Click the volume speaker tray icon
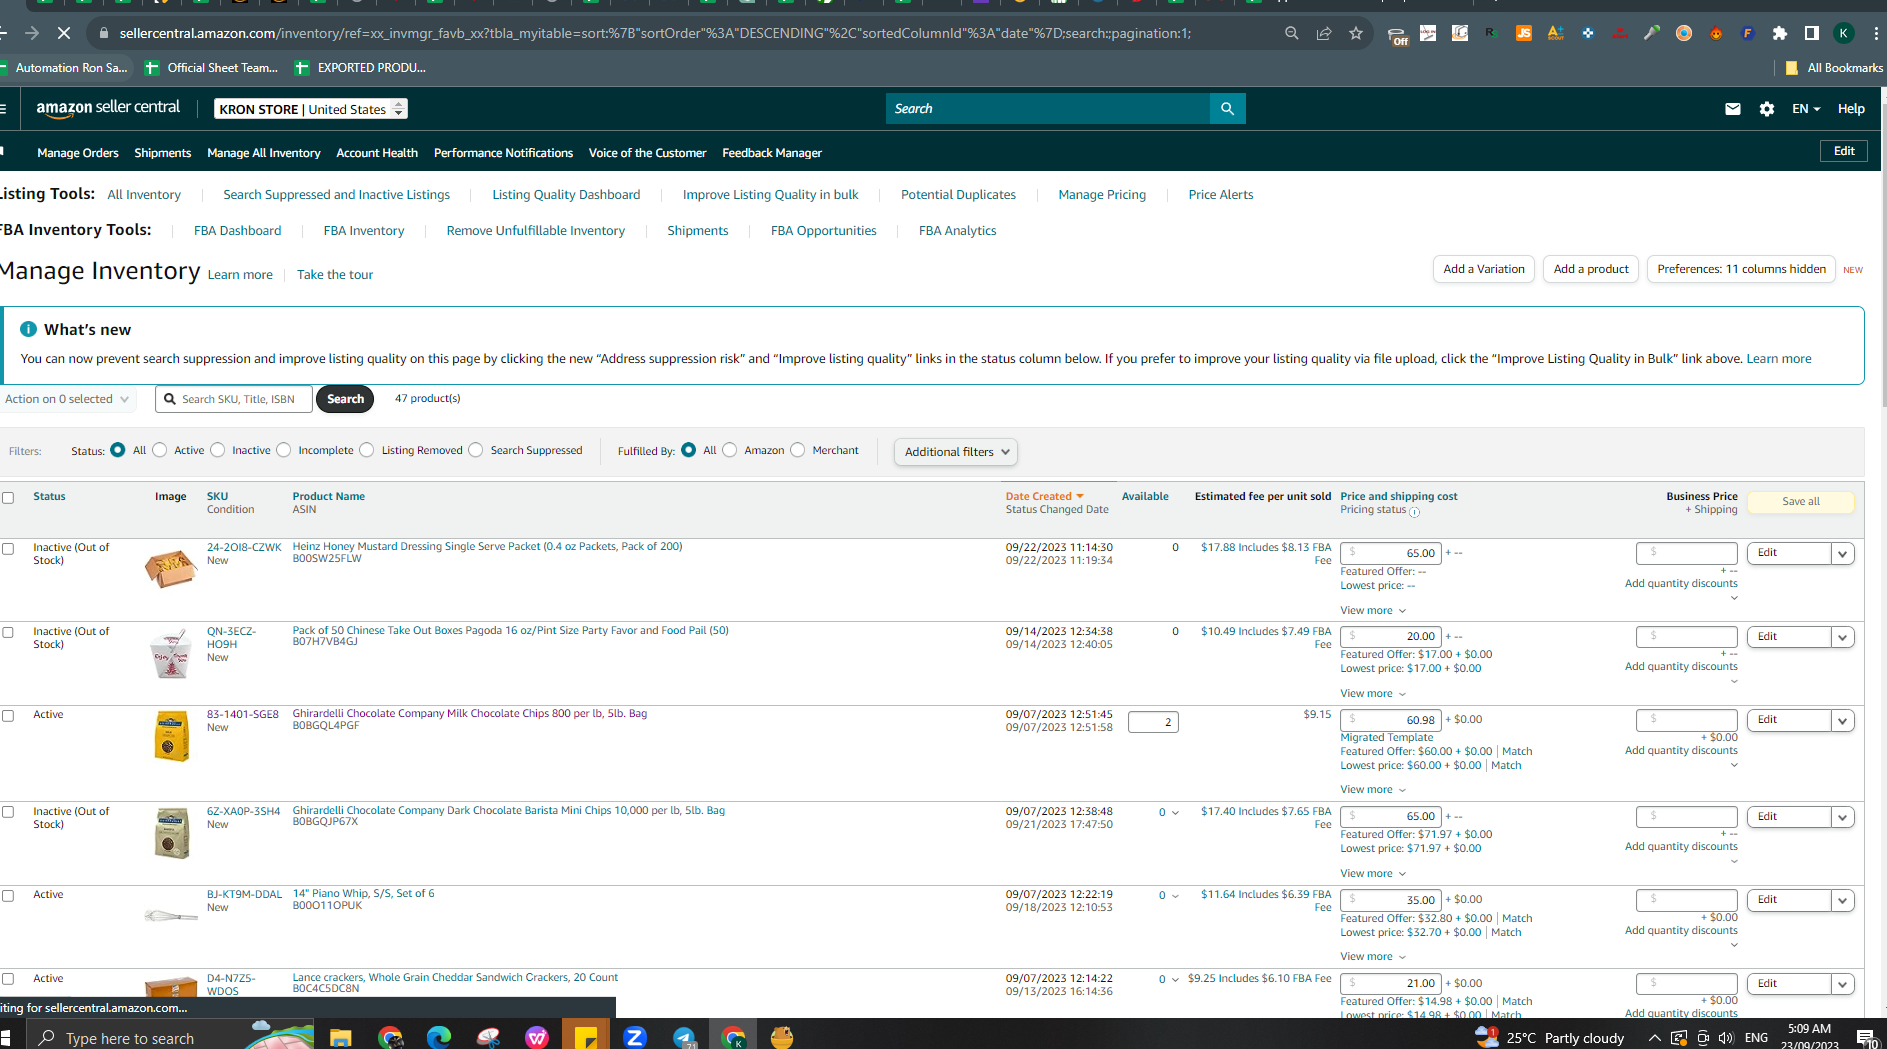This screenshot has height=1049, width=1887. coord(1726,1038)
